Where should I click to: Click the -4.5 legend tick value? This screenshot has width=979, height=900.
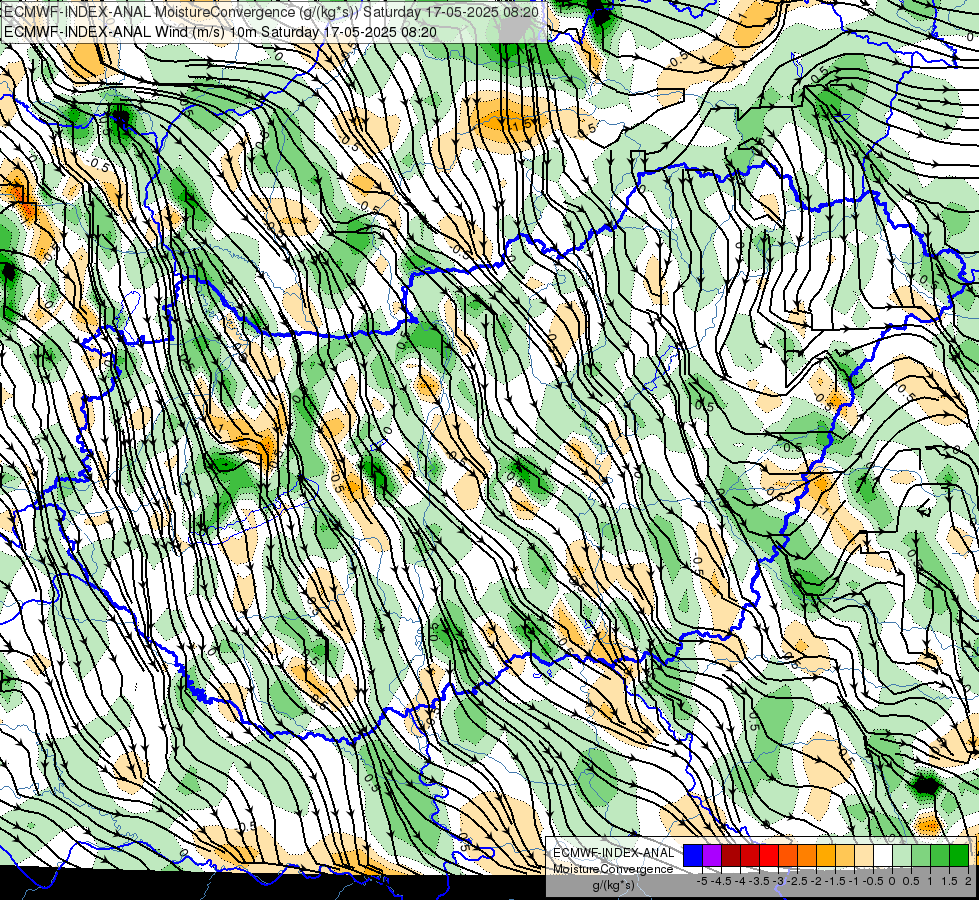721,881
